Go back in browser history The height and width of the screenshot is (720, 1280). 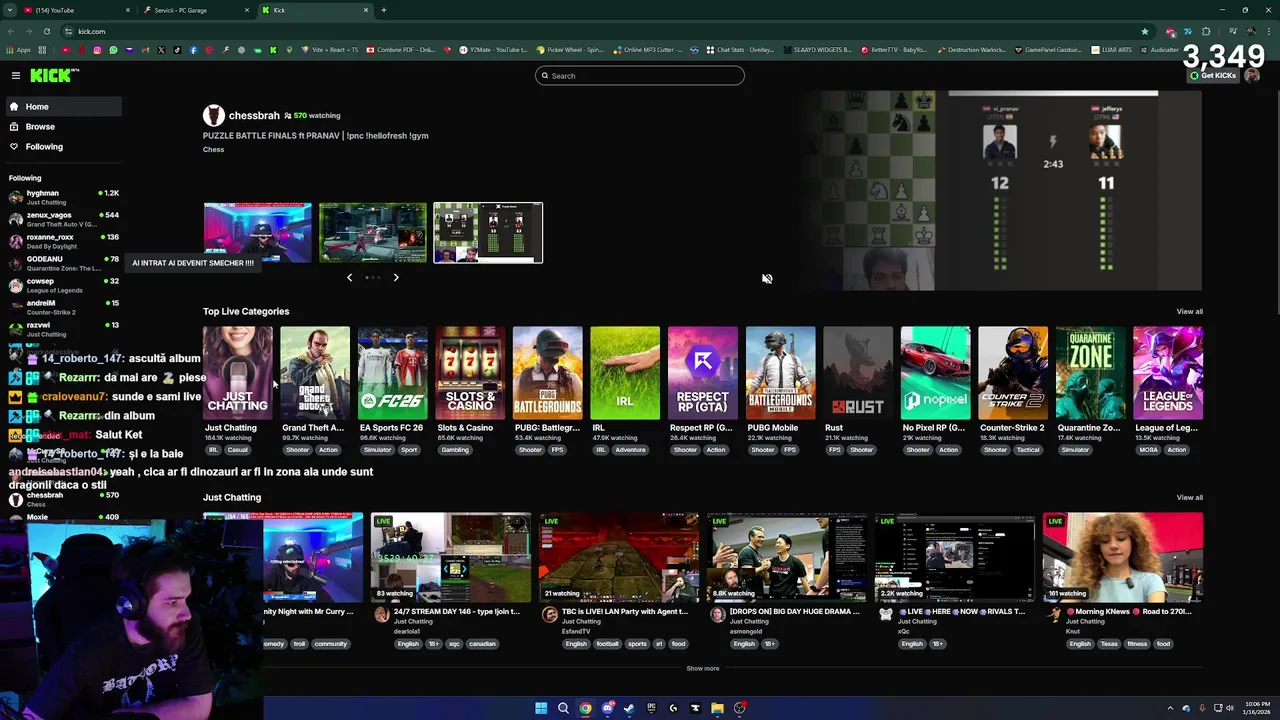10,31
